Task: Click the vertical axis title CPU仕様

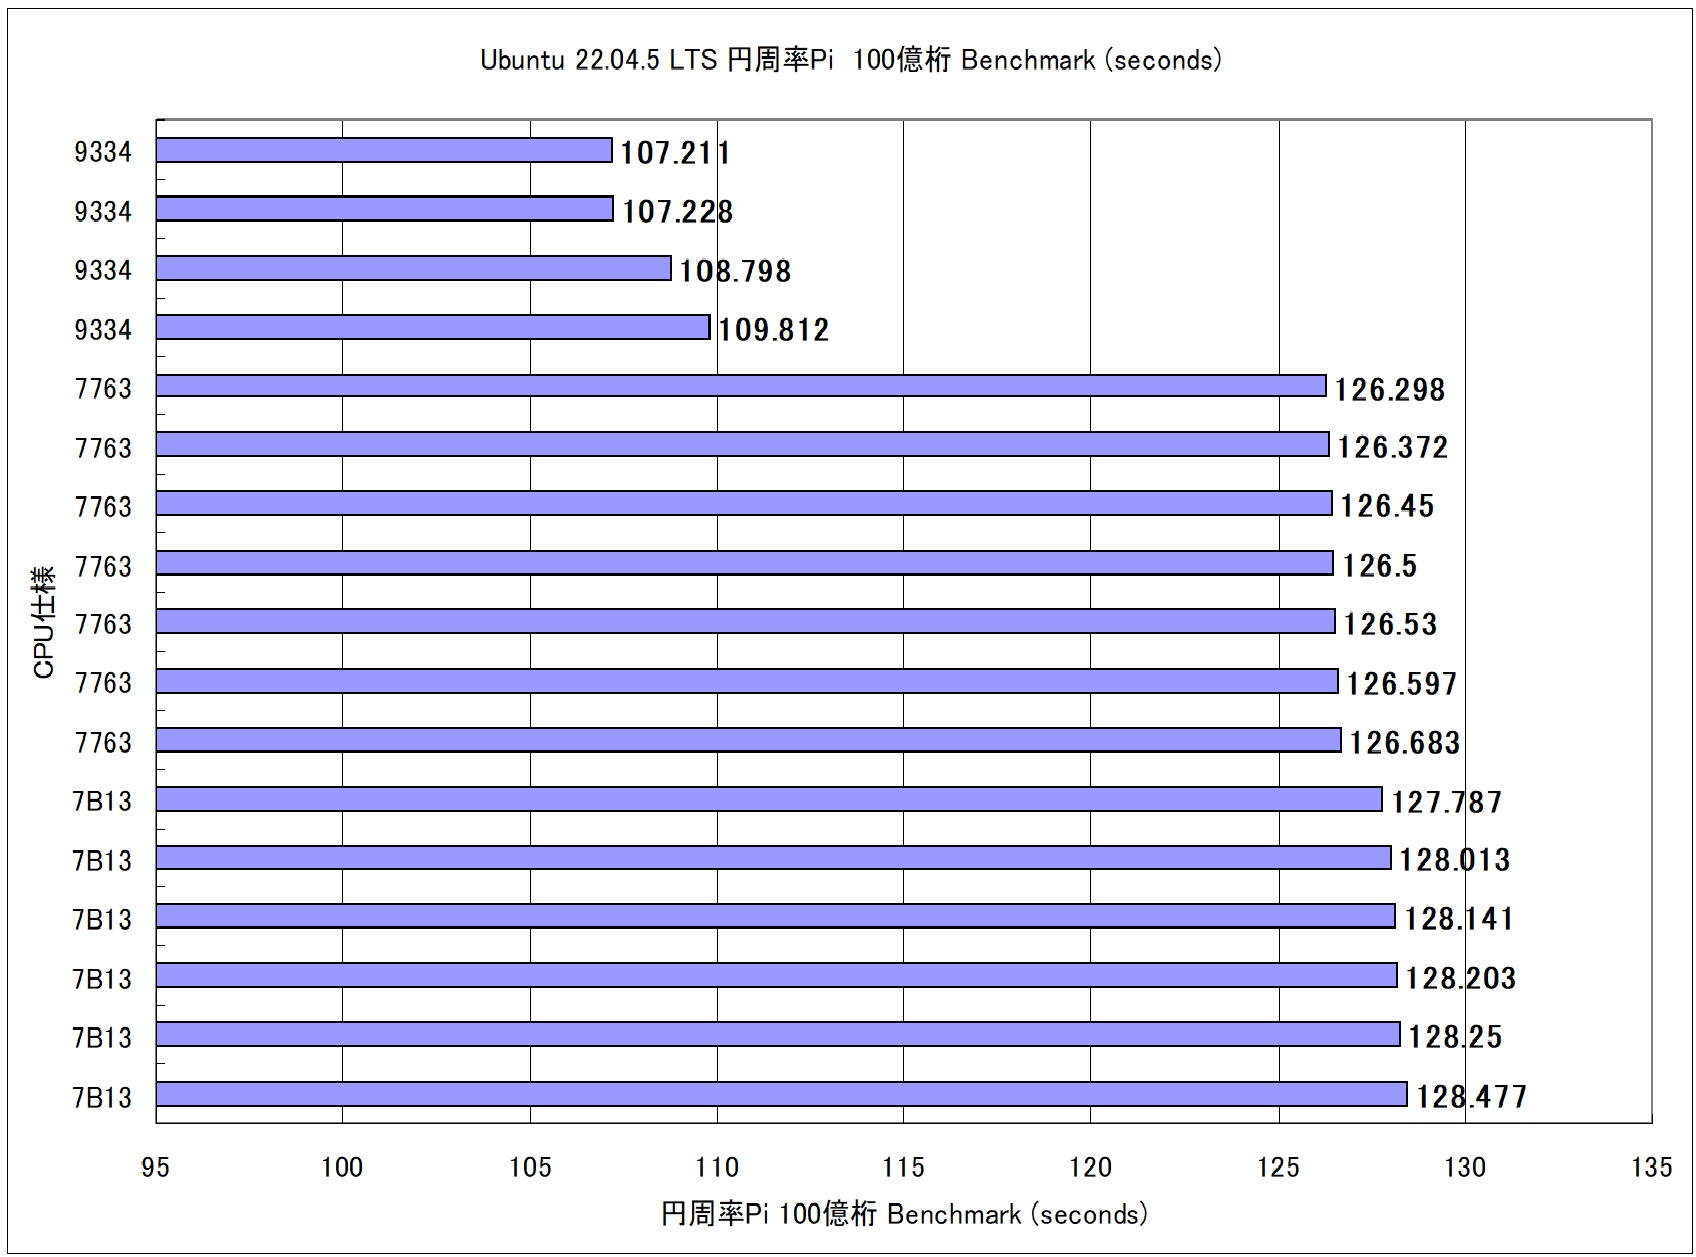Action: point(44,622)
